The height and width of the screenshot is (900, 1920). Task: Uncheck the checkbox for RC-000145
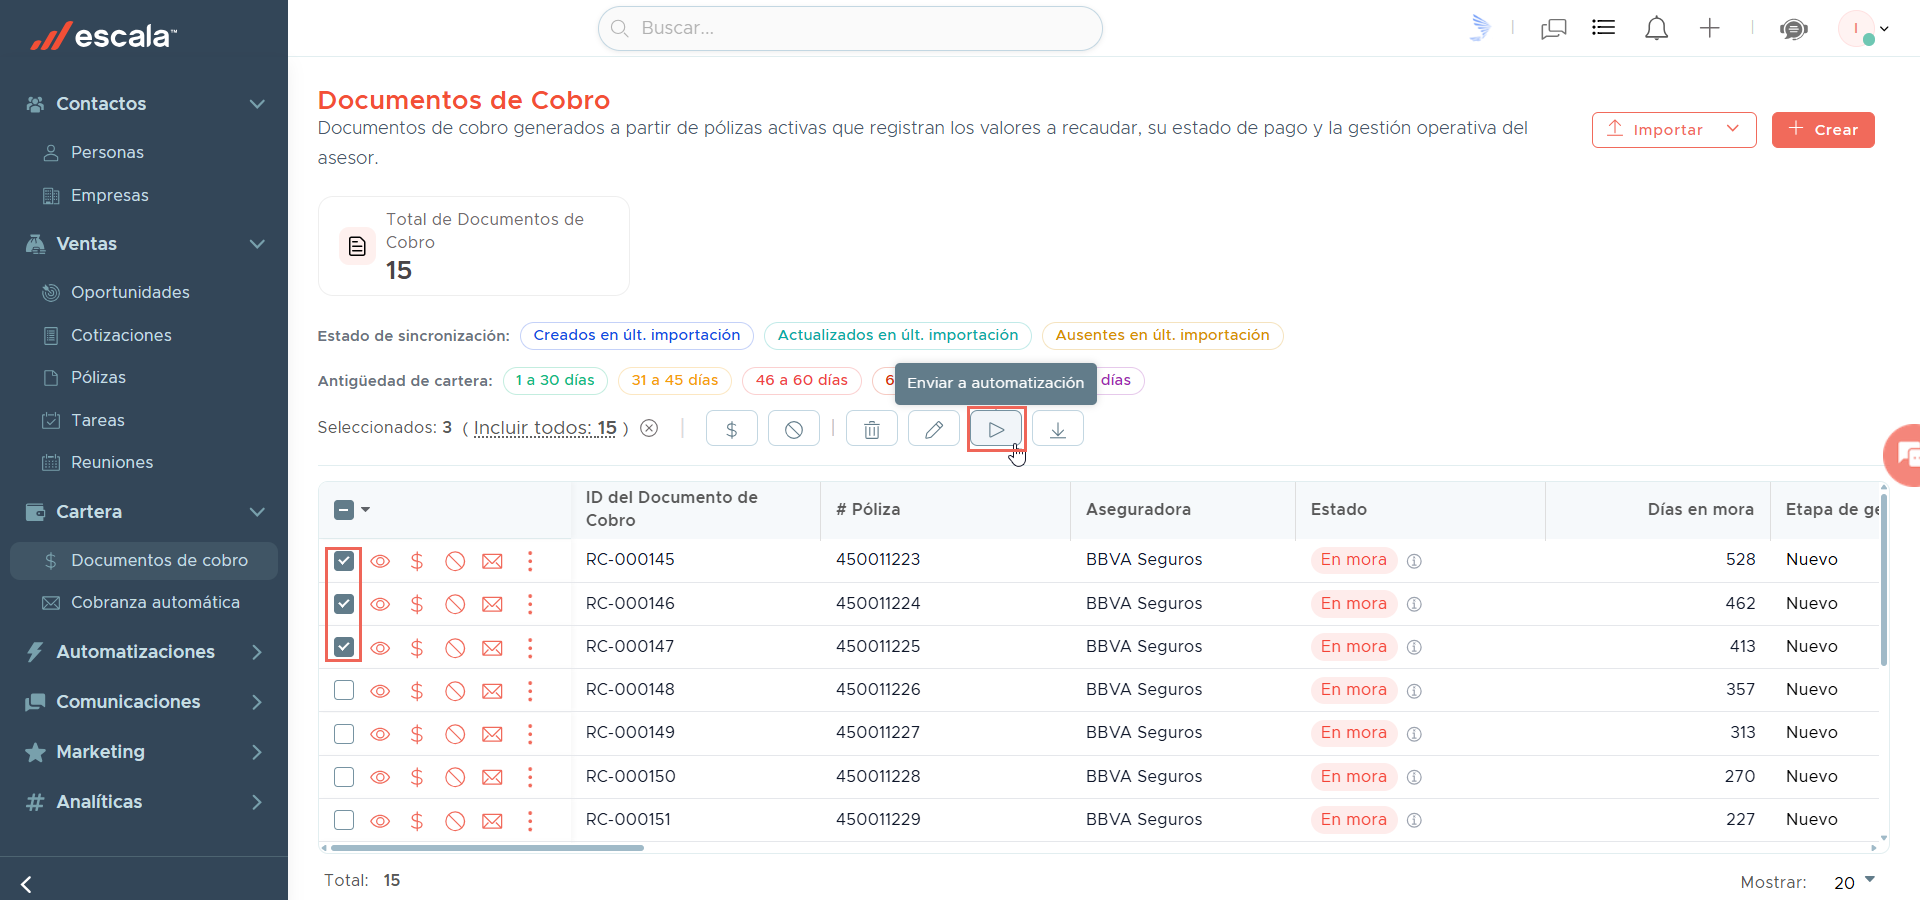pos(344,561)
